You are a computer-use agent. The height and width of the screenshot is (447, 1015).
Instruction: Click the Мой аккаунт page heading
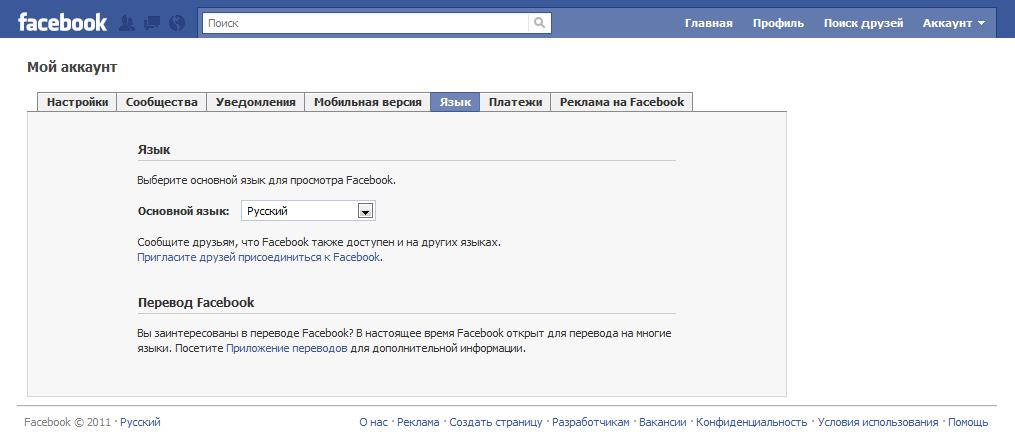coord(72,67)
